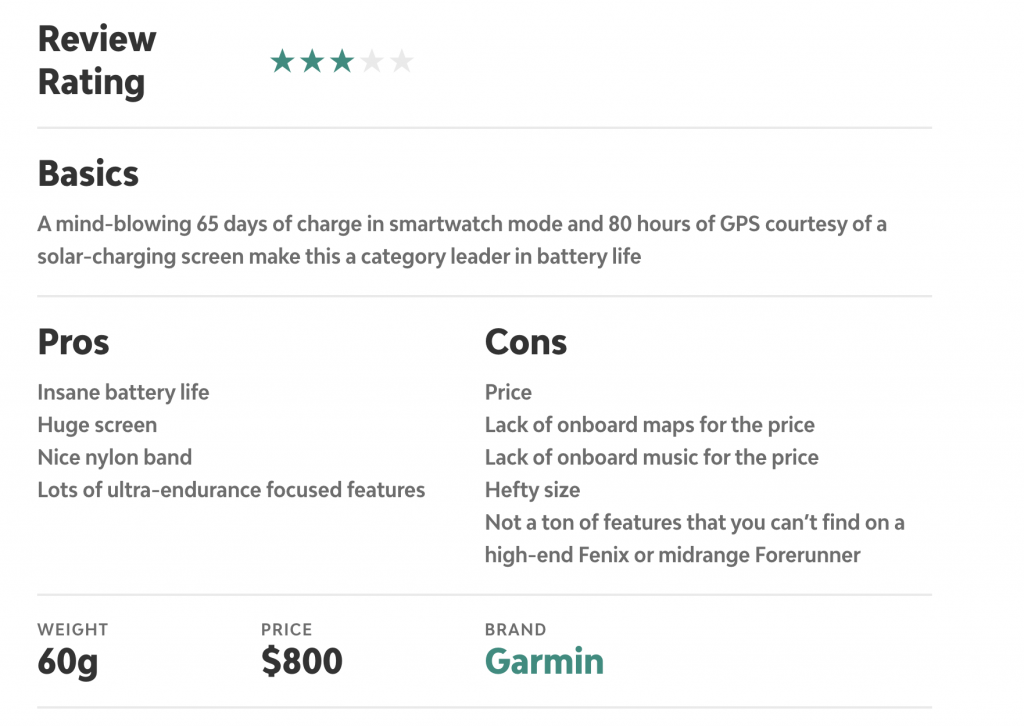The width and height of the screenshot is (1024, 726).
Task: Click the first green rating star
Action: click(x=282, y=62)
